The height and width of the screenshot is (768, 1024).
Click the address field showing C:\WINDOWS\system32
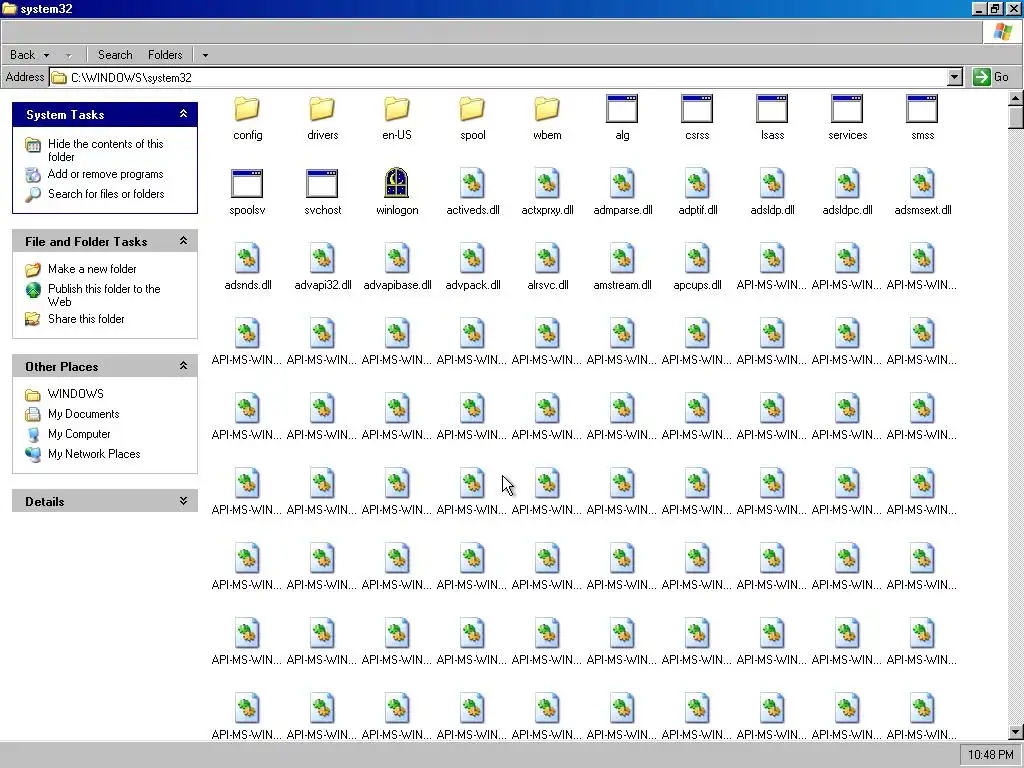[x=500, y=77]
